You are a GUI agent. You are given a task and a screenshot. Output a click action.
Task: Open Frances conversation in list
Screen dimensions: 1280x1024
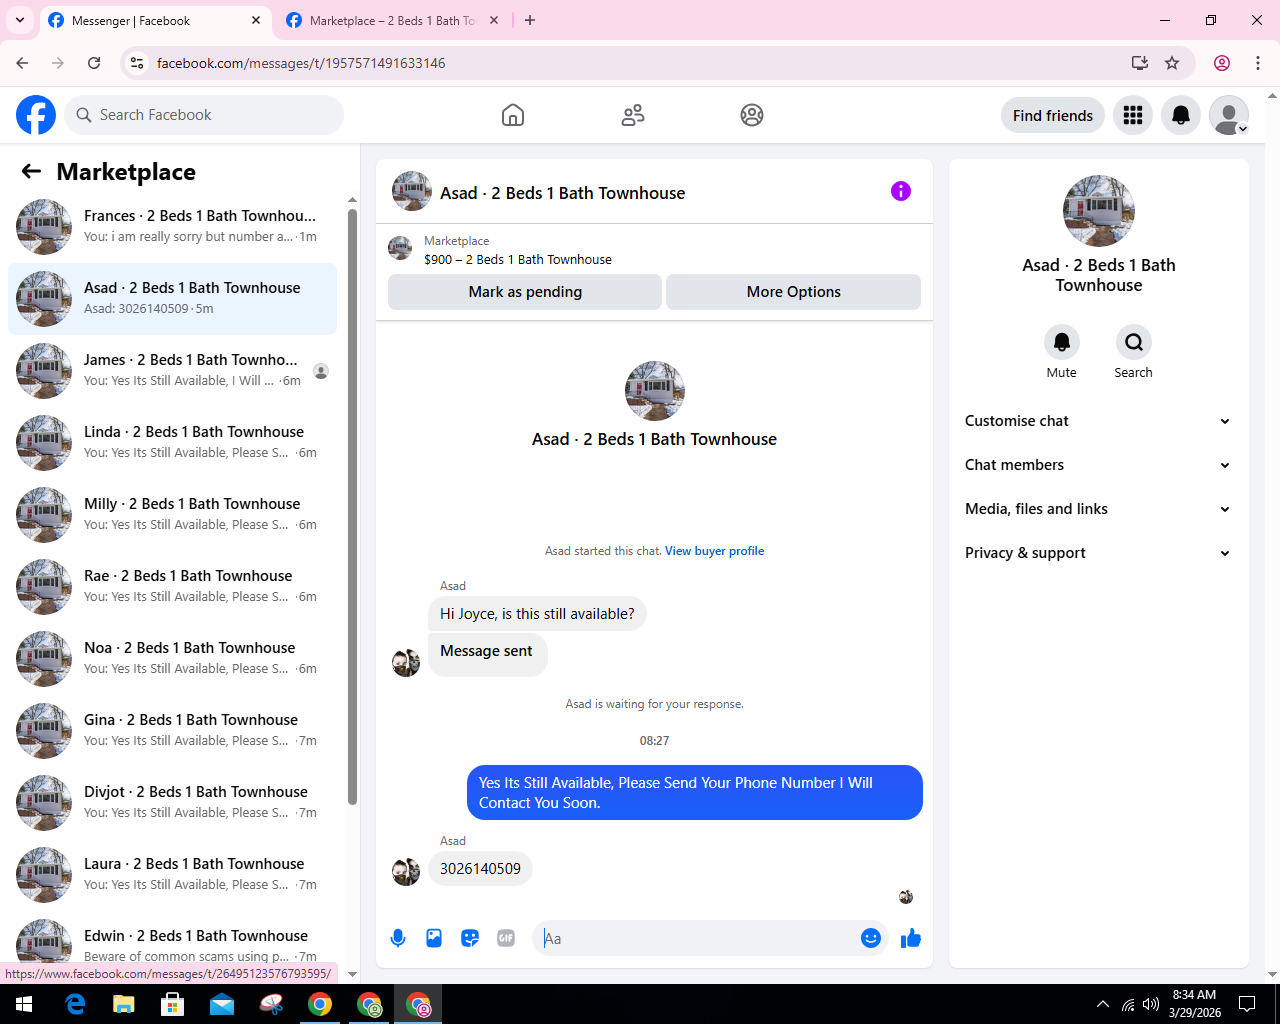[172, 227]
